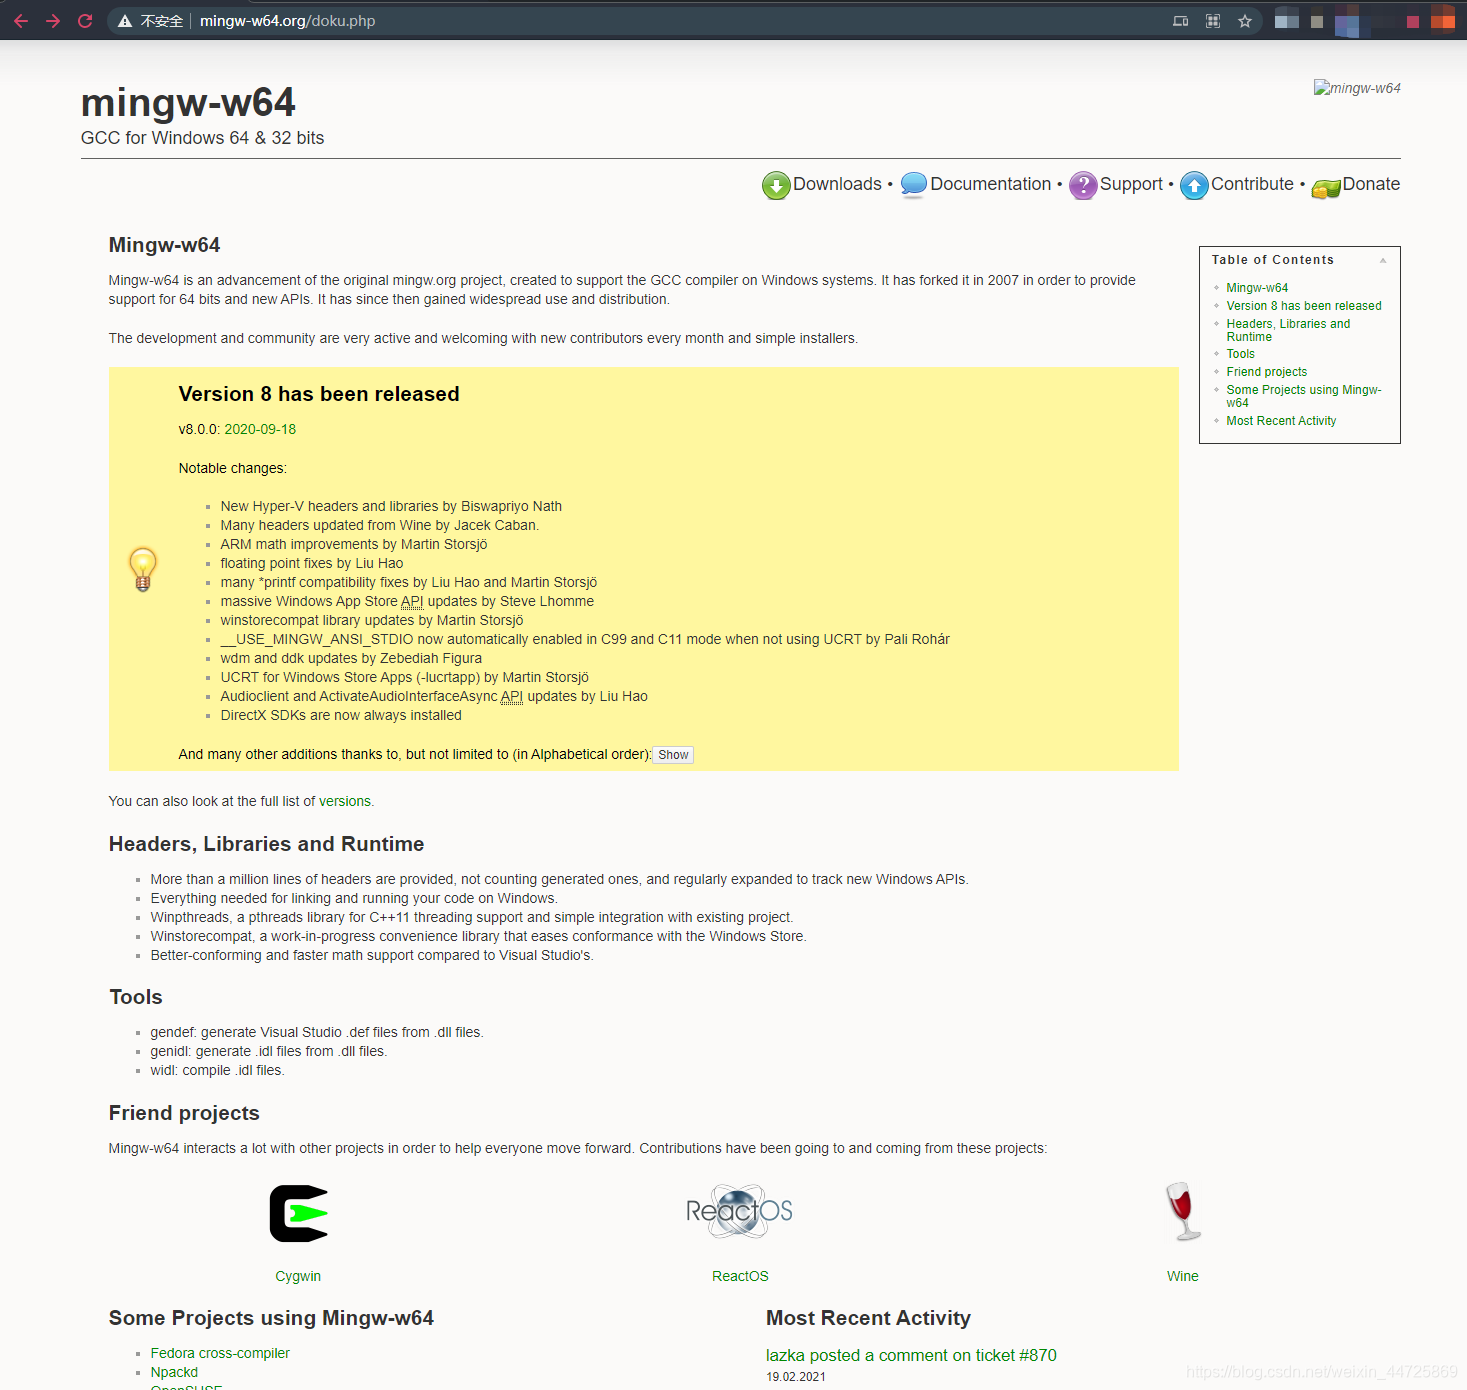Open the 2020-09-18 release date link
Viewport: 1467px width, 1390px height.
(x=260, y=429)
